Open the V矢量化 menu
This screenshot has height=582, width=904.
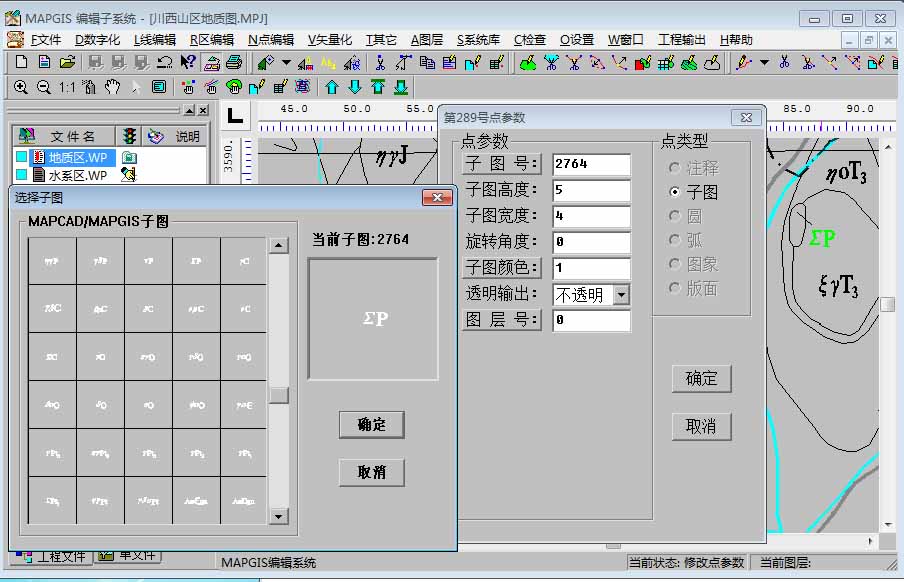pyautogui.click(x=329, y=40)
